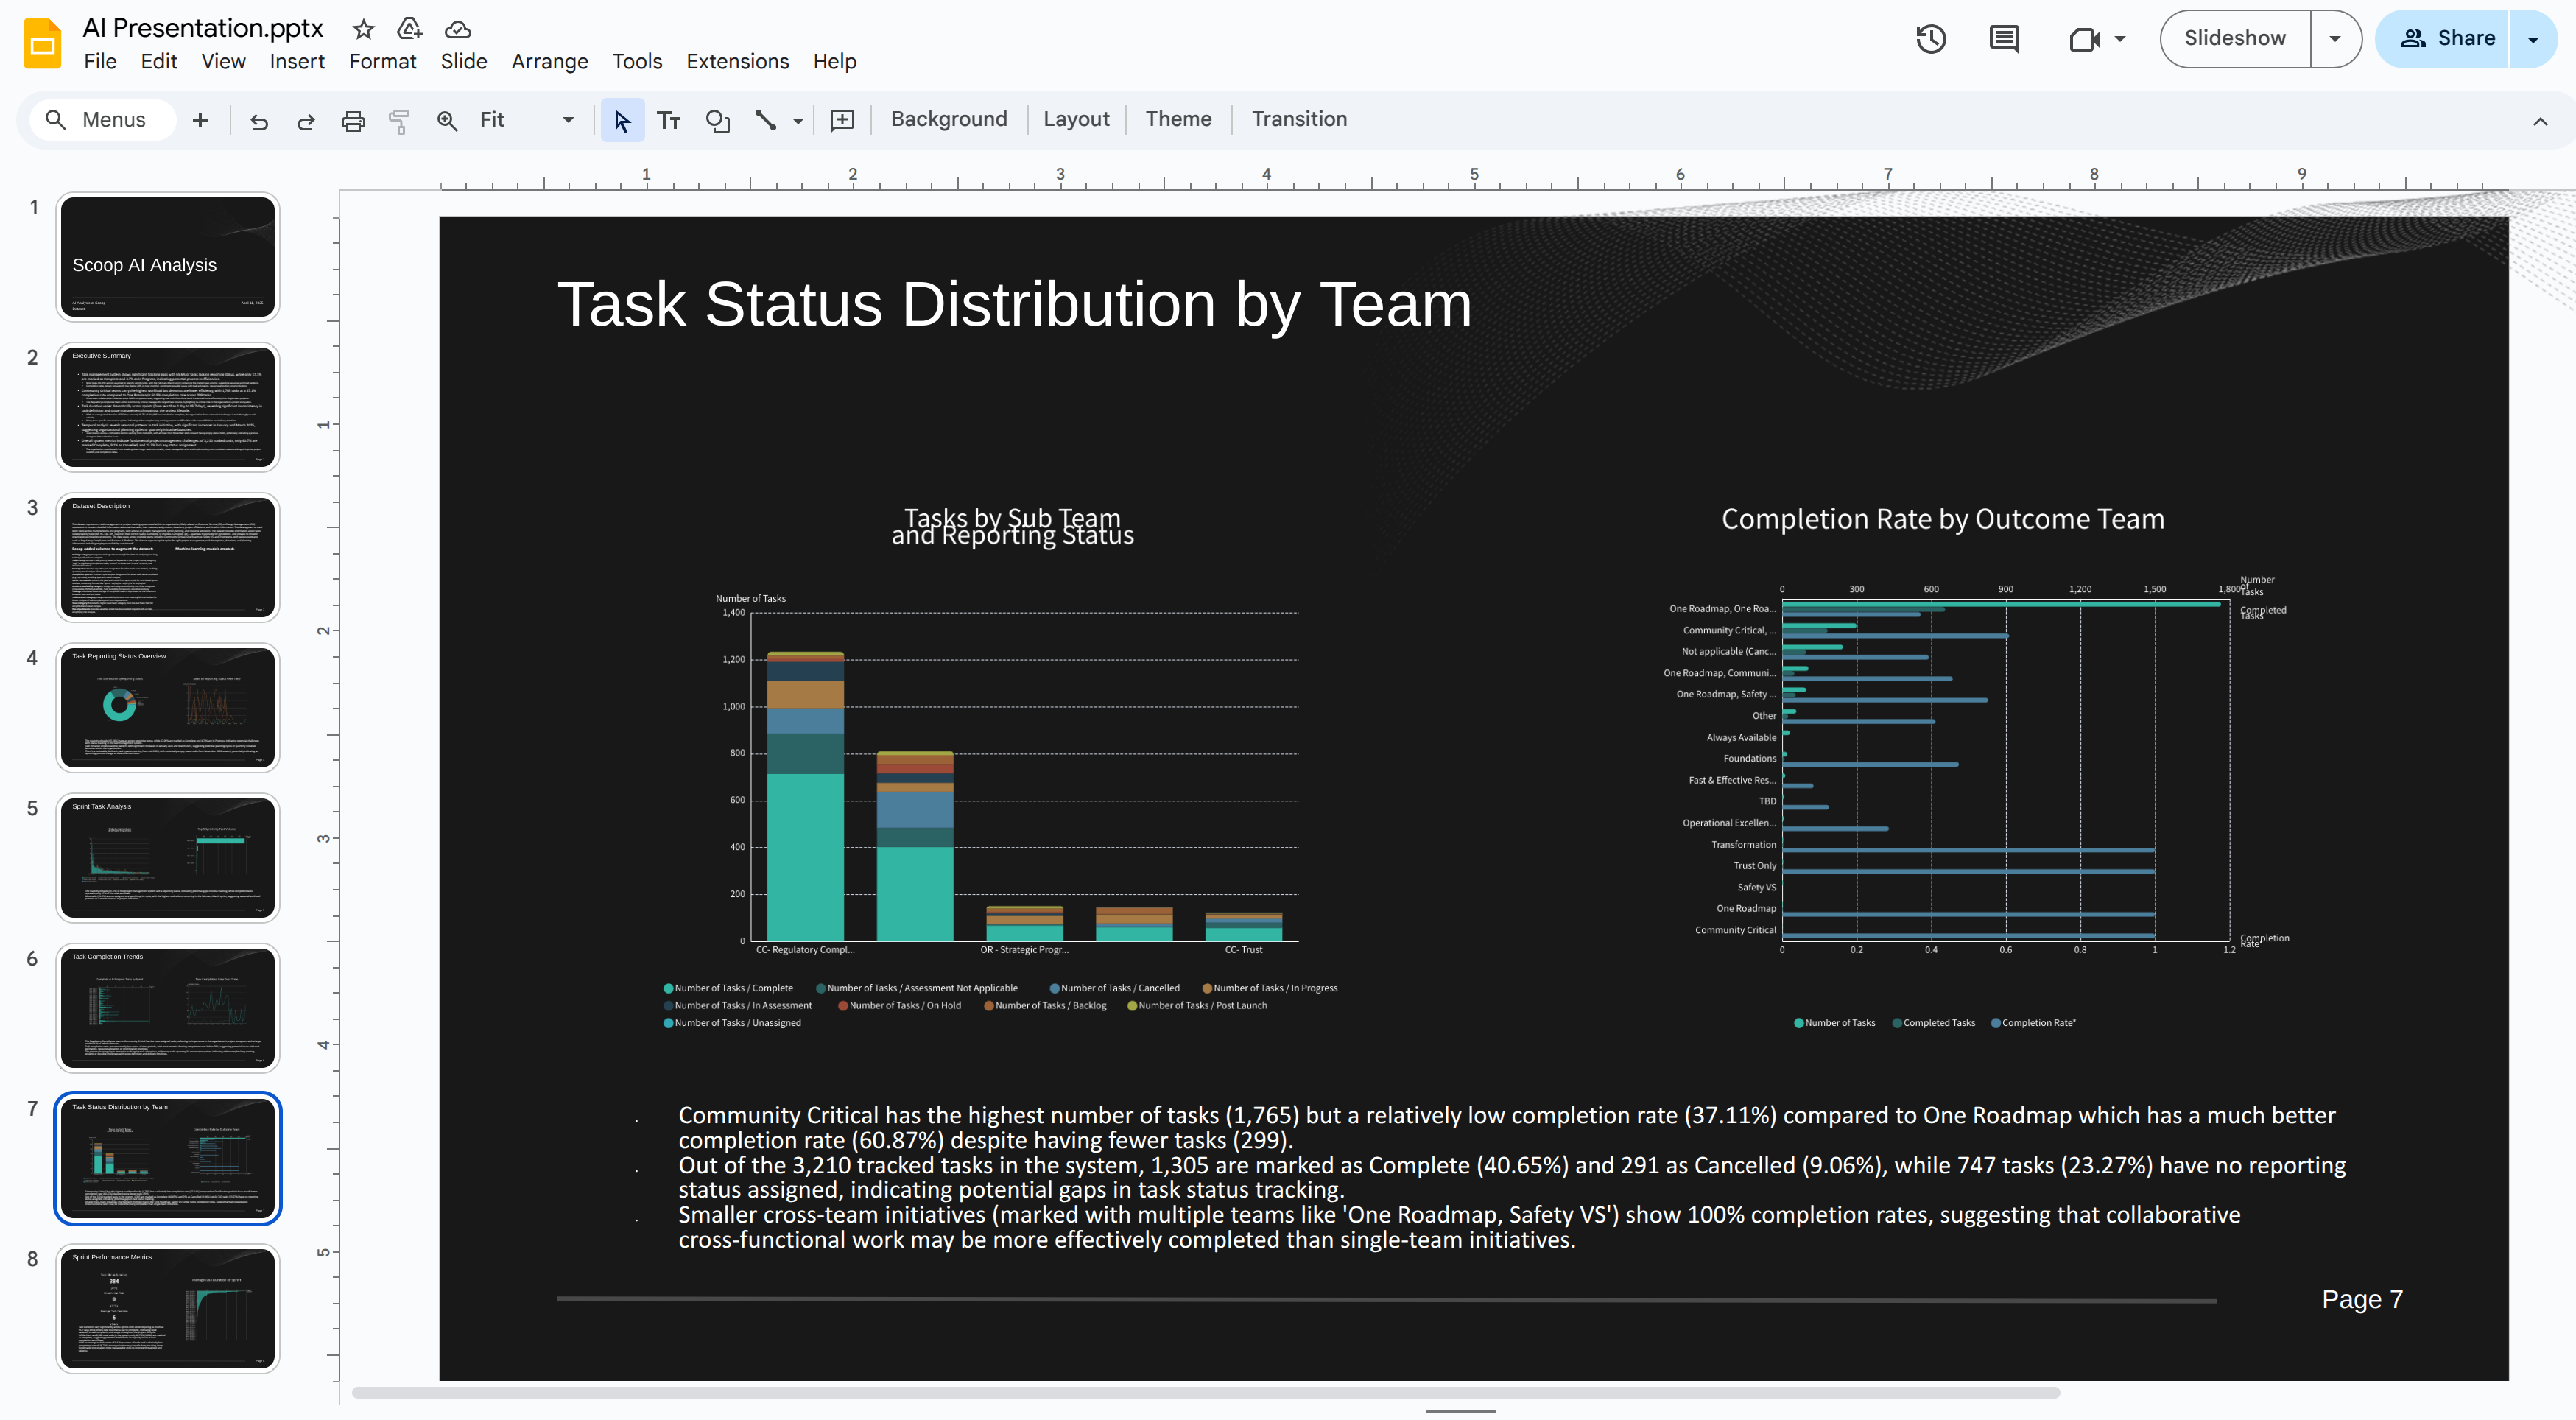The image size is (2576, 1420).
Task: Select the shape insert tool
Action: point(717,121)
